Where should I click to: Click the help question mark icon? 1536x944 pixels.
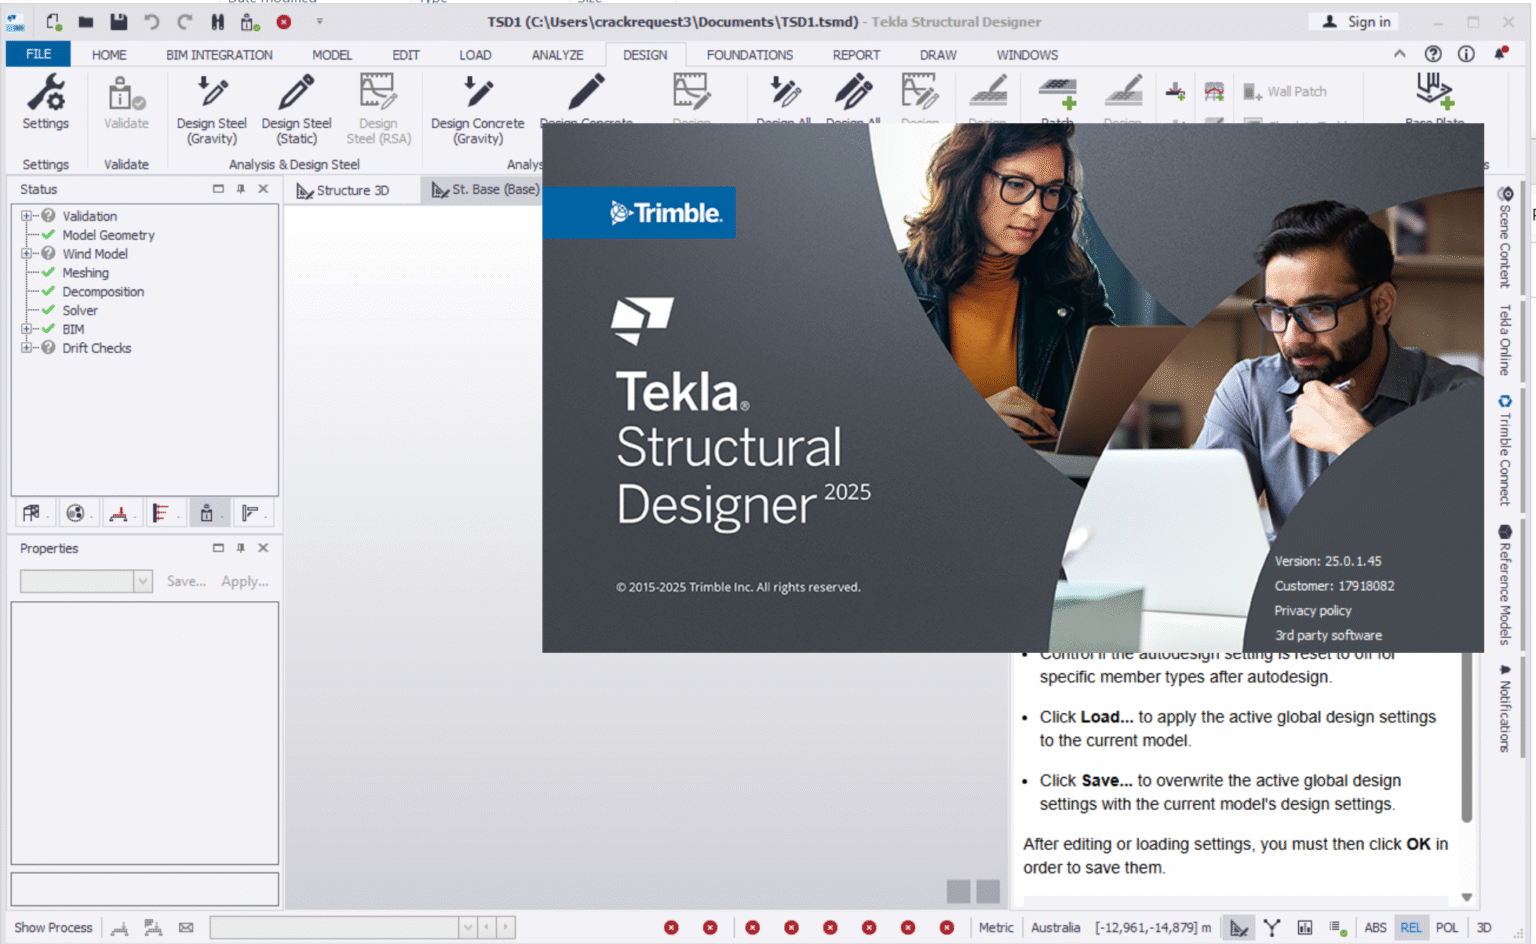point(1433,54)
